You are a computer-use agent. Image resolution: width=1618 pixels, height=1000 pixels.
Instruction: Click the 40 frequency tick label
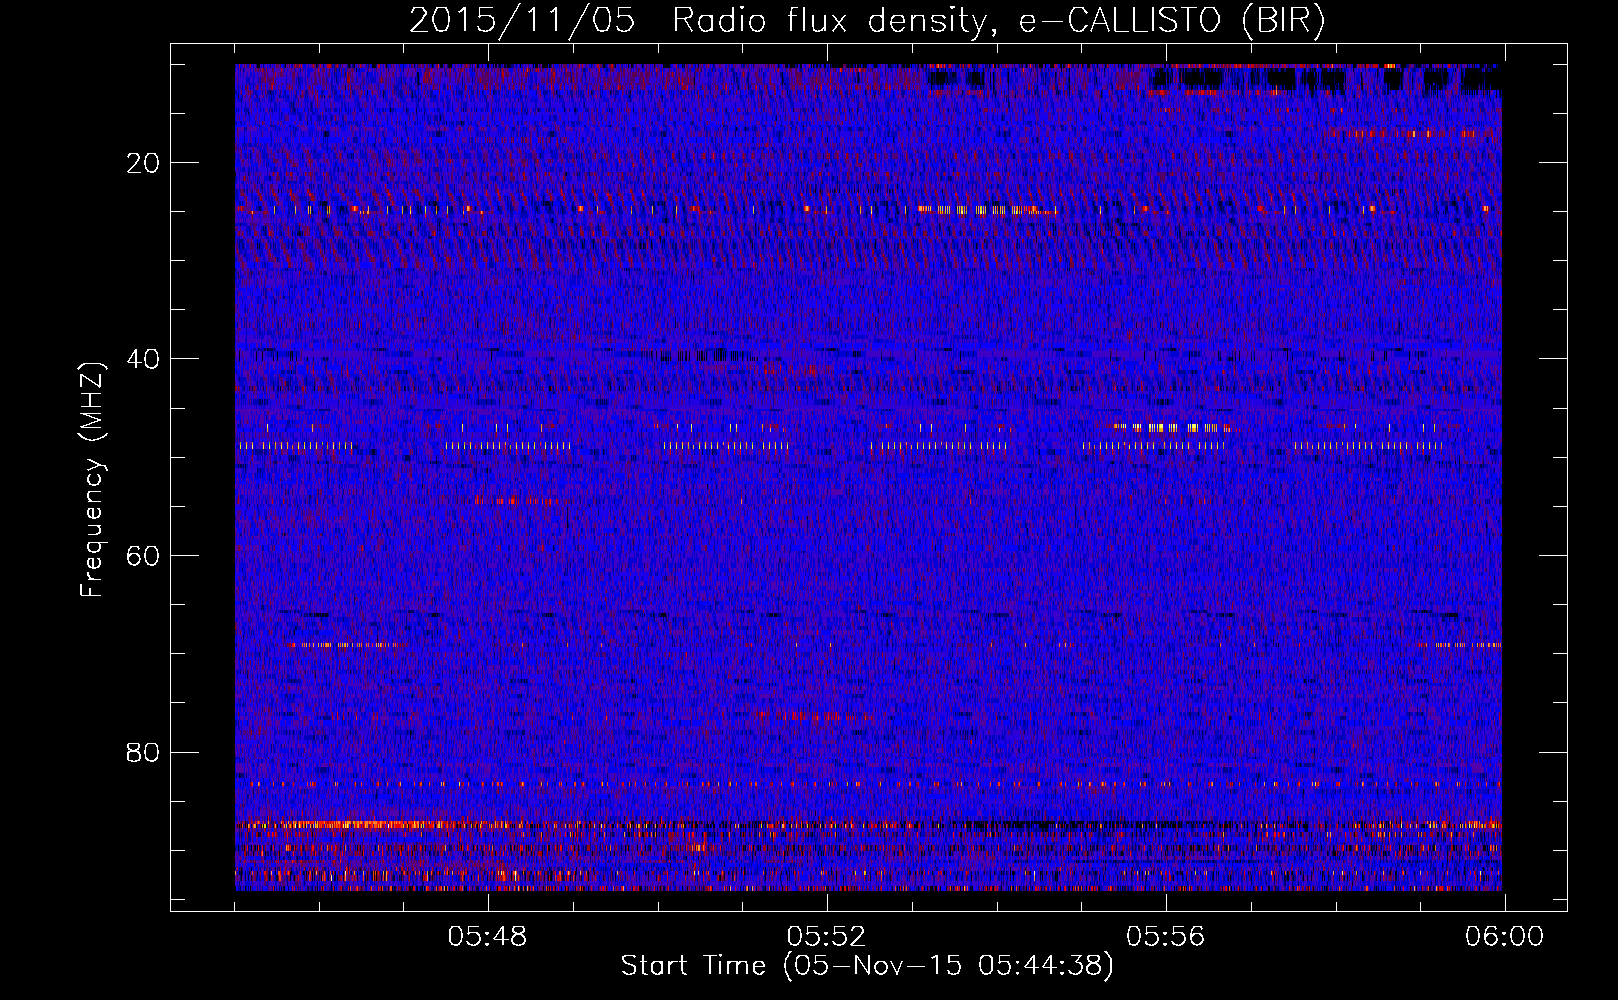[x=144, y=359]
